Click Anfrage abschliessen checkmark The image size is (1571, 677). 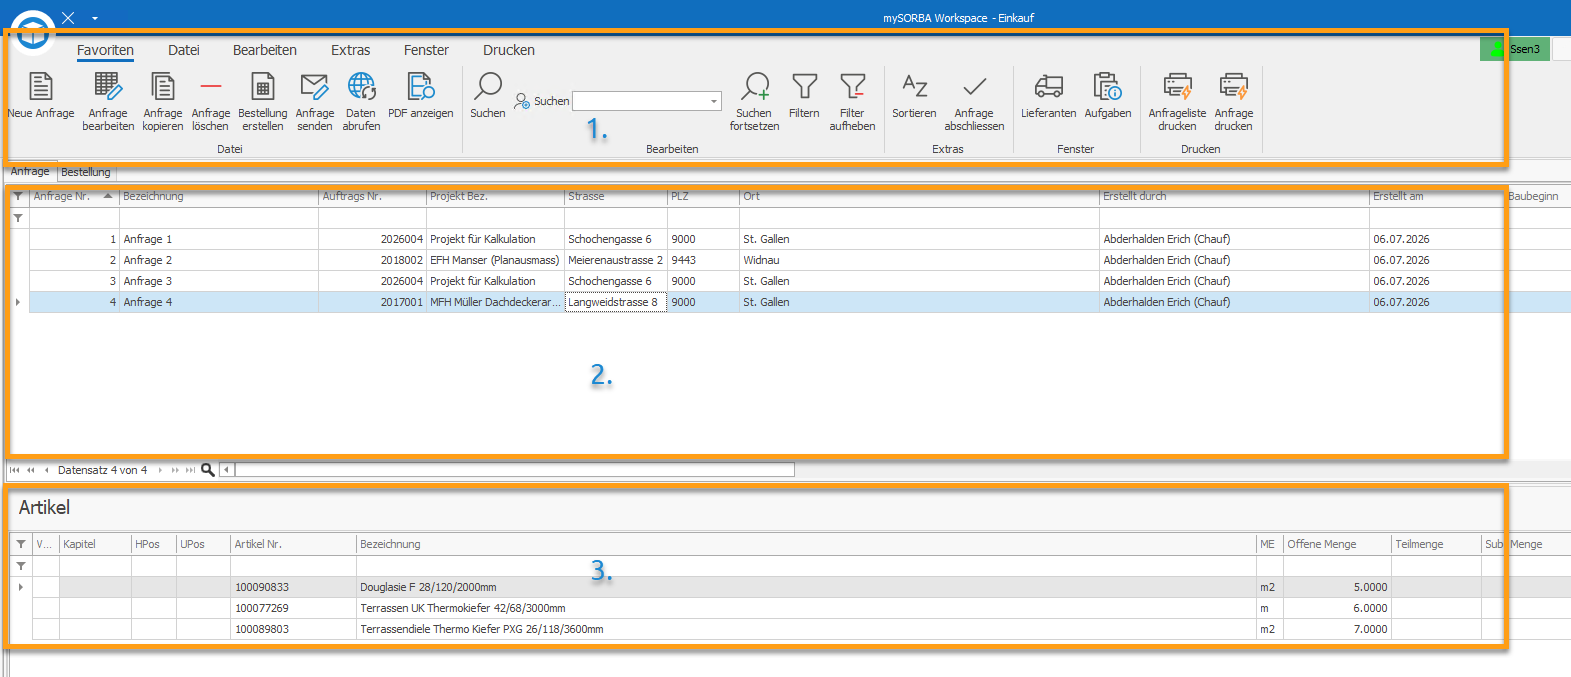pyautogui.click(x=974, y=87)
